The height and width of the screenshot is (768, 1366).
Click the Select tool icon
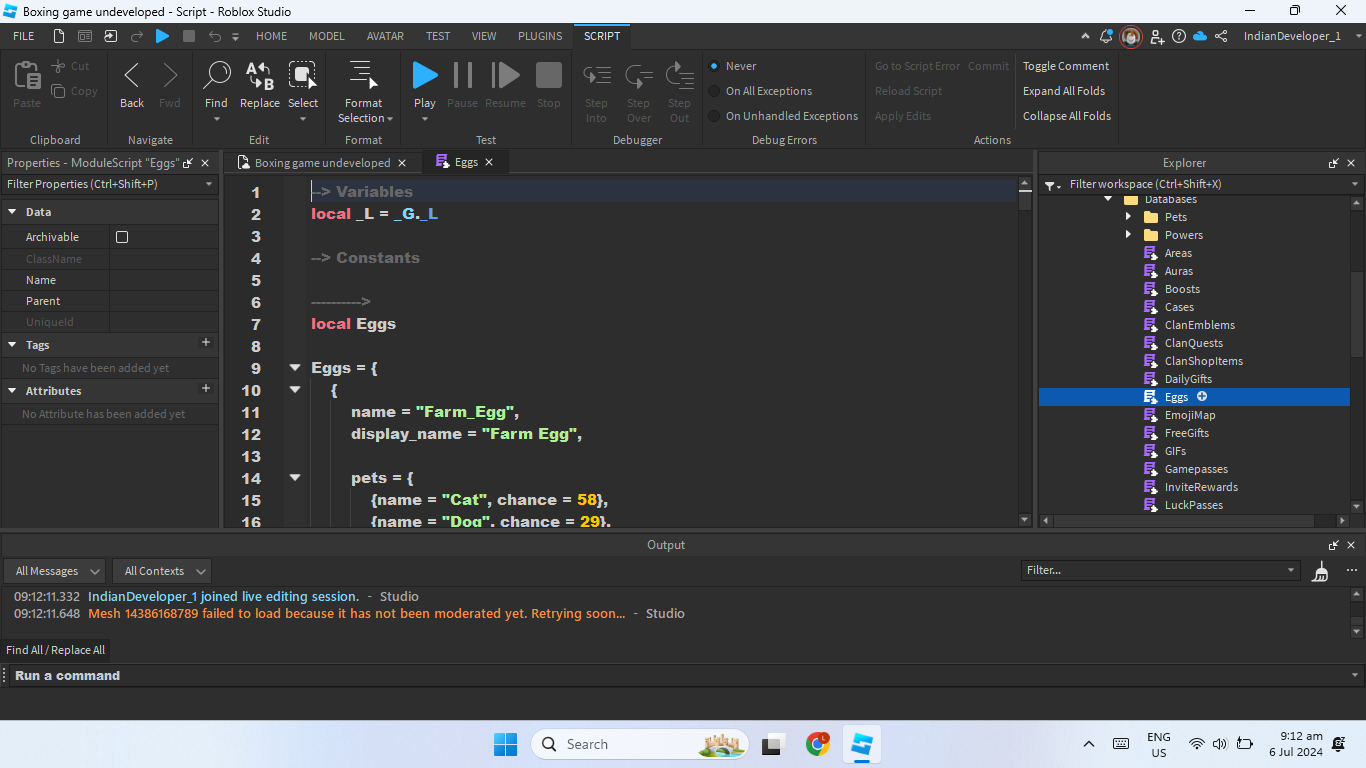(x=302, y=76)
